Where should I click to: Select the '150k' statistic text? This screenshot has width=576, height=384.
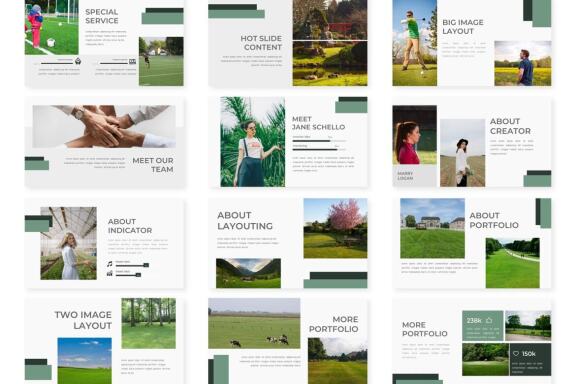[x=529, y=354]
